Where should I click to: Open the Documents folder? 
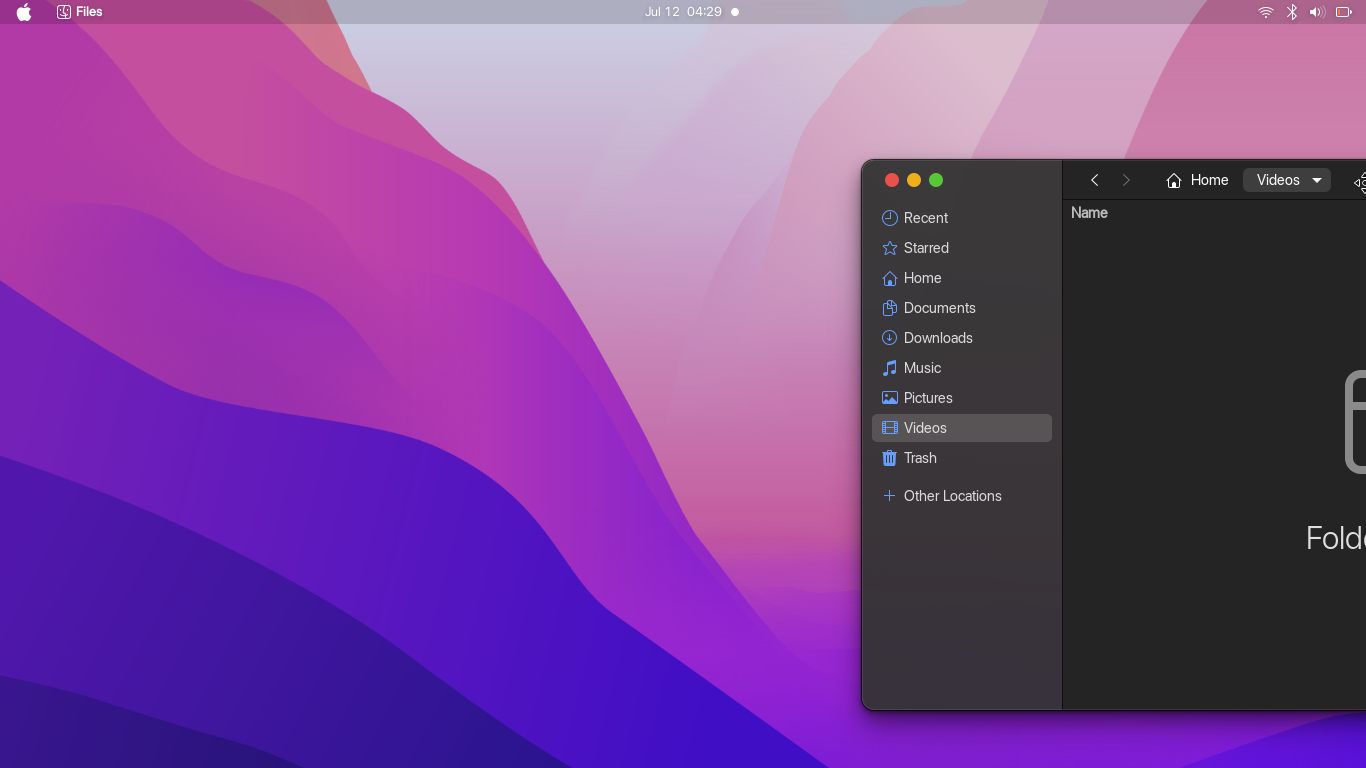coord(939,307)
